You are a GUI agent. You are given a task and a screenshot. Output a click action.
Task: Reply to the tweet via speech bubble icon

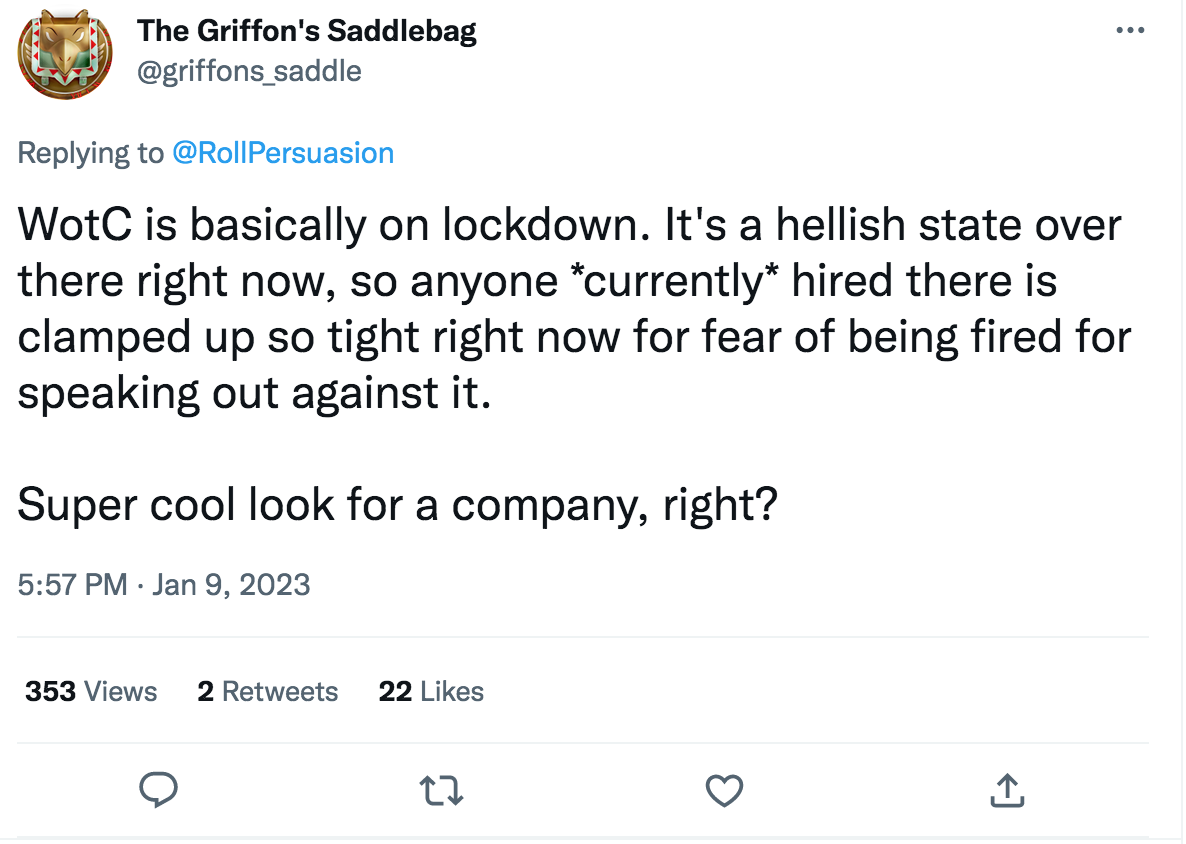(x=158, y=790)
